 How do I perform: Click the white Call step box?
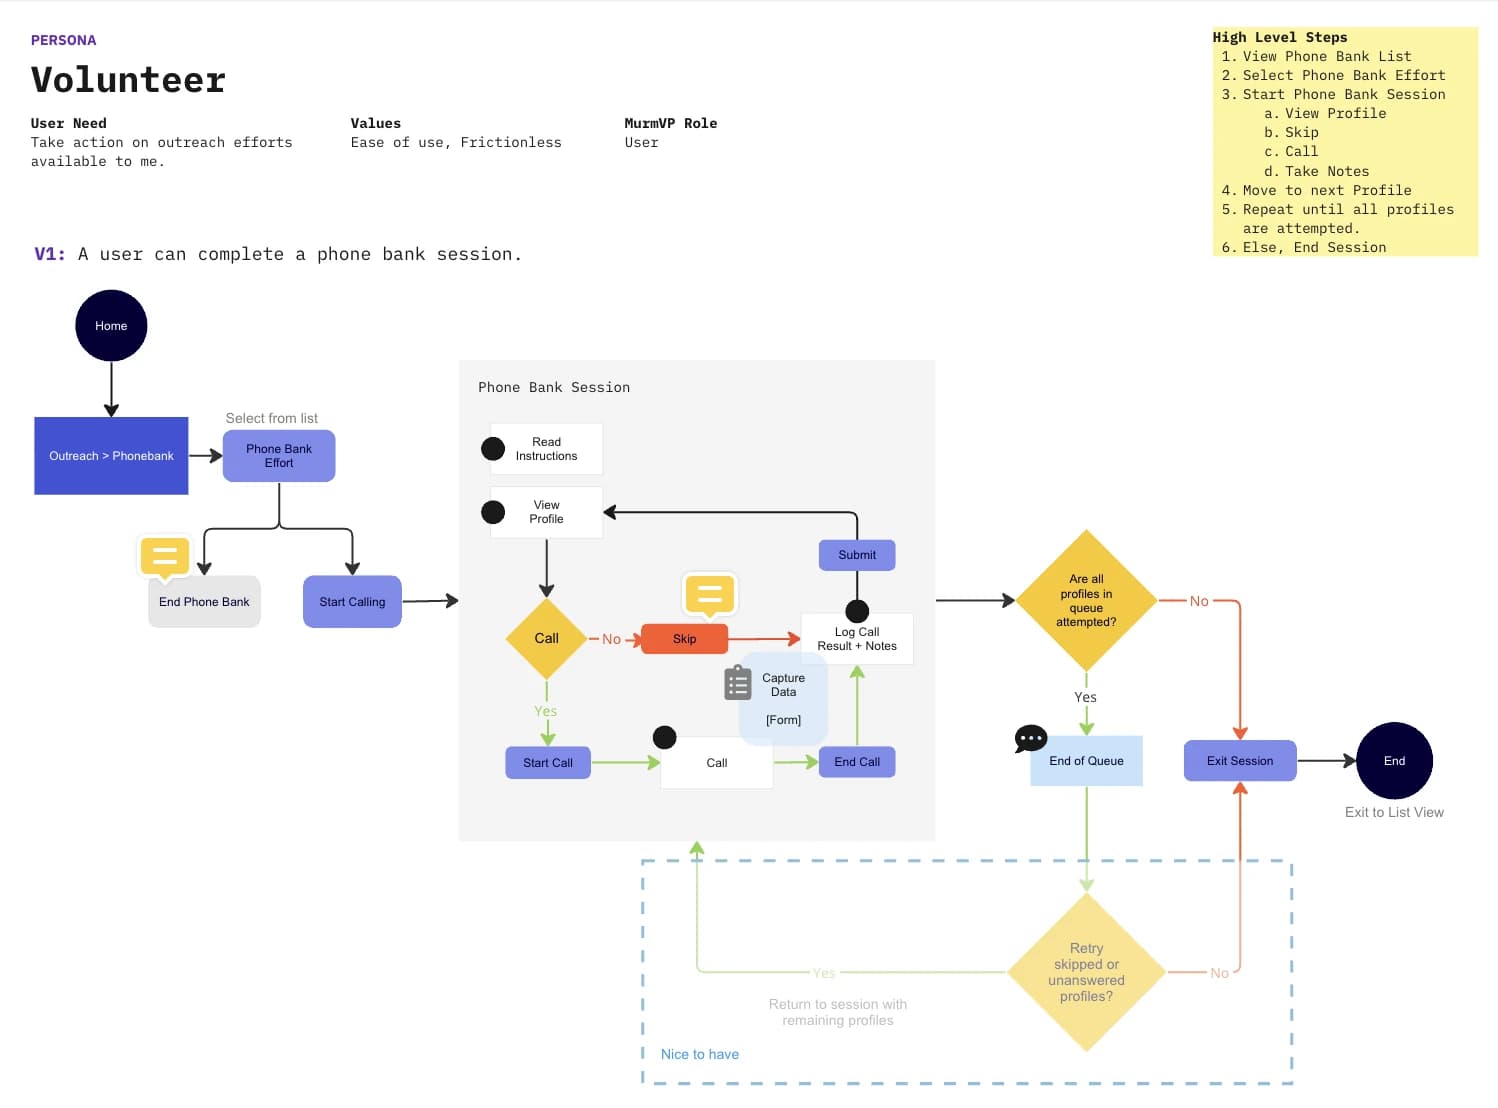[717, 763]
